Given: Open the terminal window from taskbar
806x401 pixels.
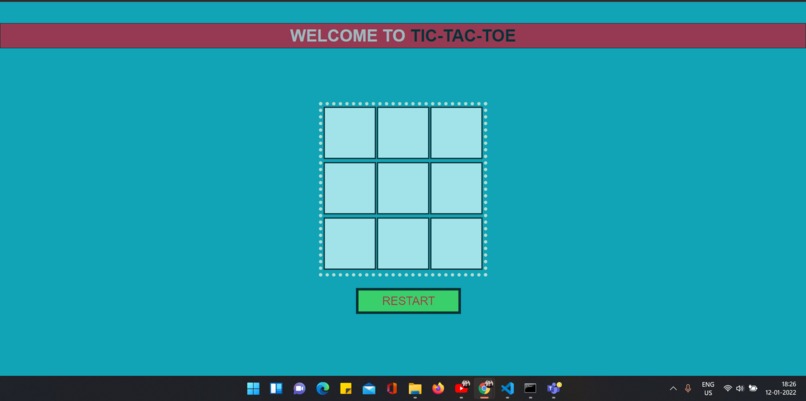Looking at the screenshot, I should (530, 389).
